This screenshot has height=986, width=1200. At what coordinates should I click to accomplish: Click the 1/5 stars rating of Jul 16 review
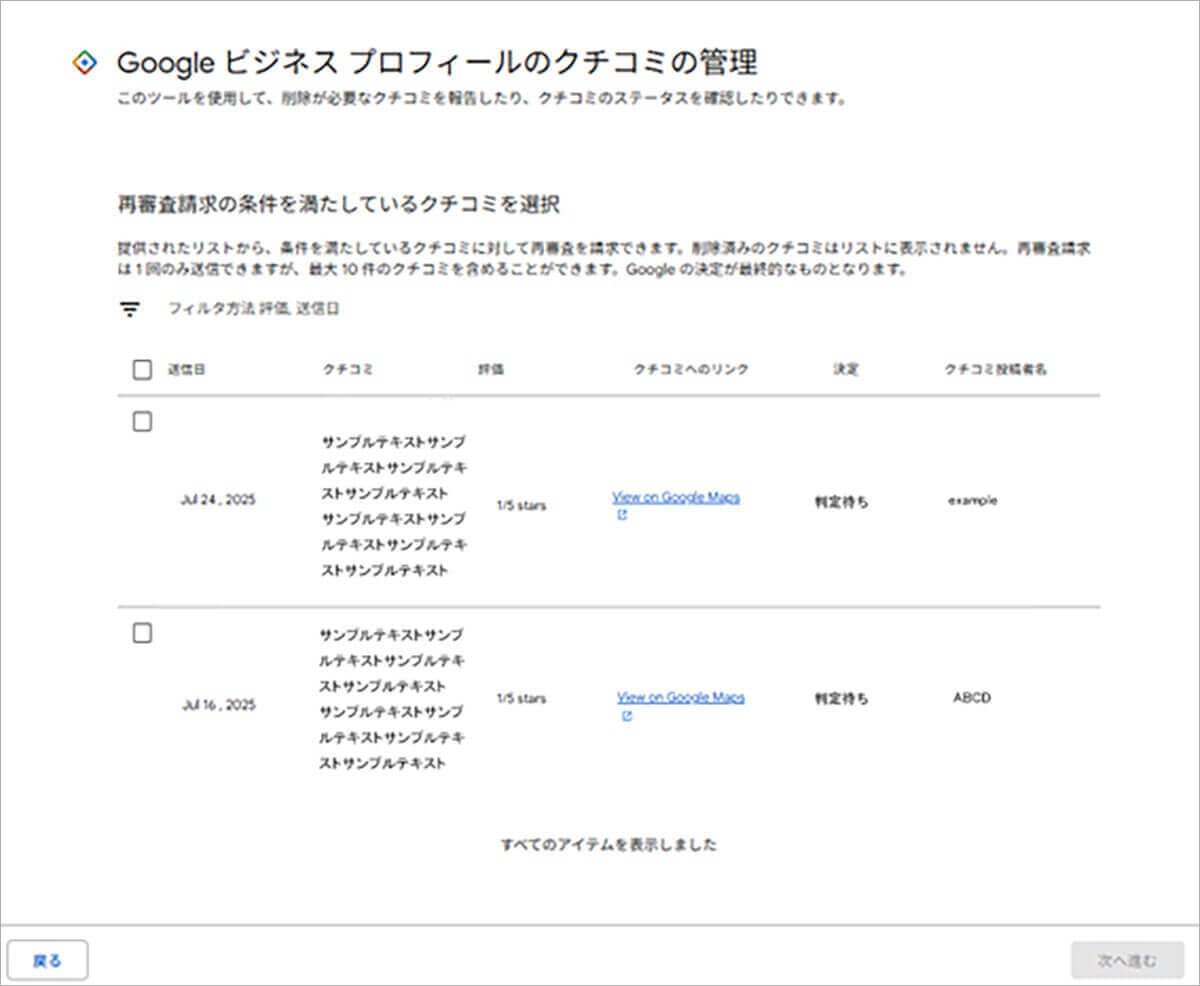point(521,698)
